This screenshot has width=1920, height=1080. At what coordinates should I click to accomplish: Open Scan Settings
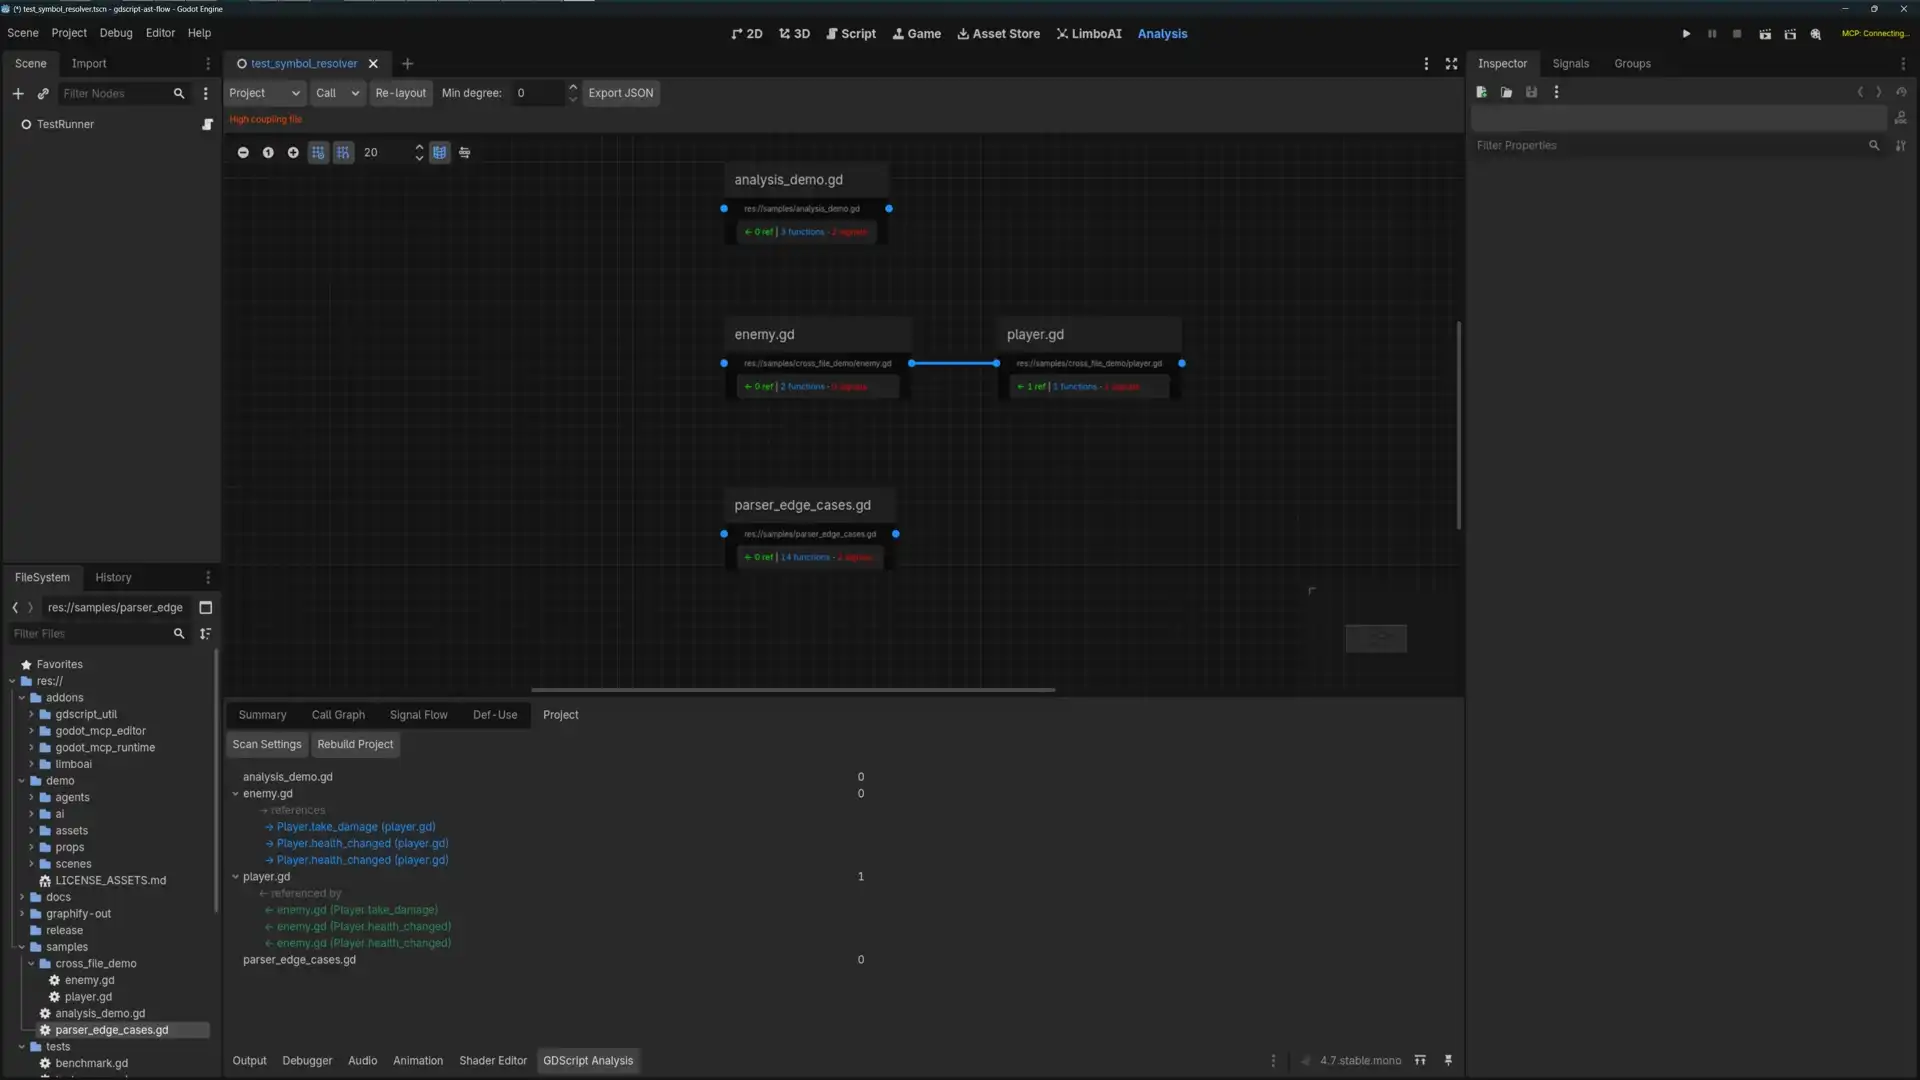tap(267, 745)
